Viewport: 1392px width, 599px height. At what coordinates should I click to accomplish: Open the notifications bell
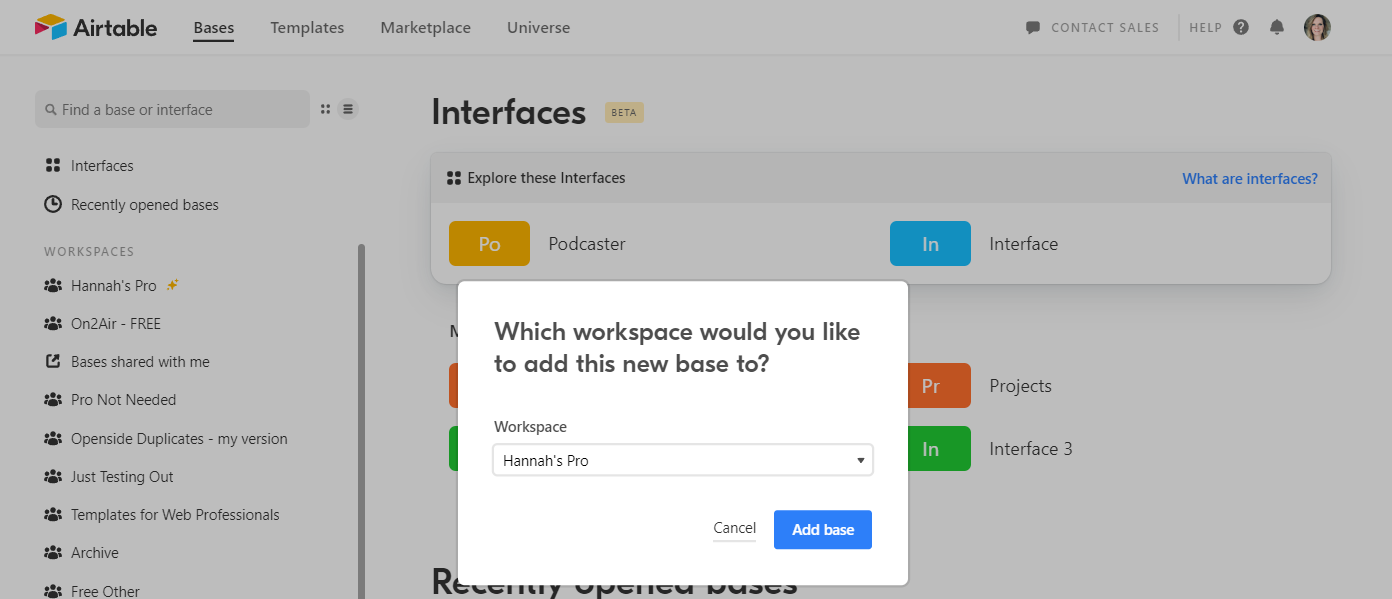[1277, 27]
